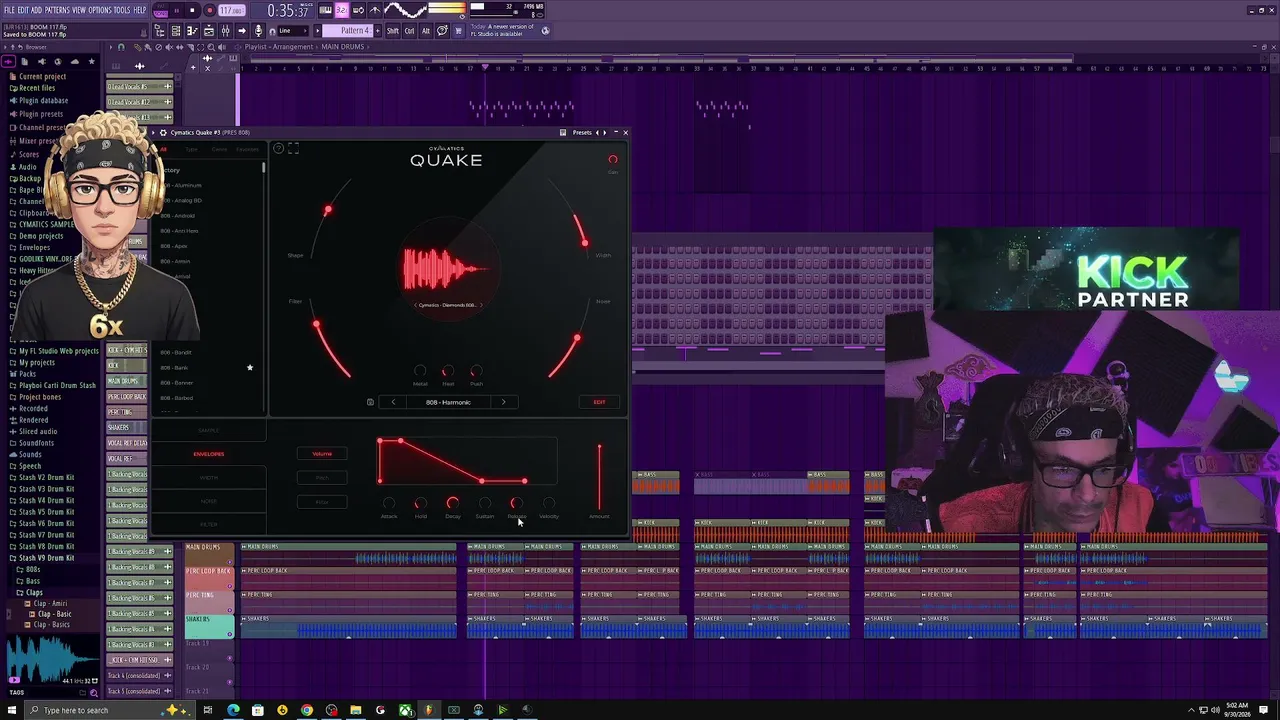The width and height of the screenshot is (1280, 720).
Task: Select the Volume envelope button
Action: point(322,454)
